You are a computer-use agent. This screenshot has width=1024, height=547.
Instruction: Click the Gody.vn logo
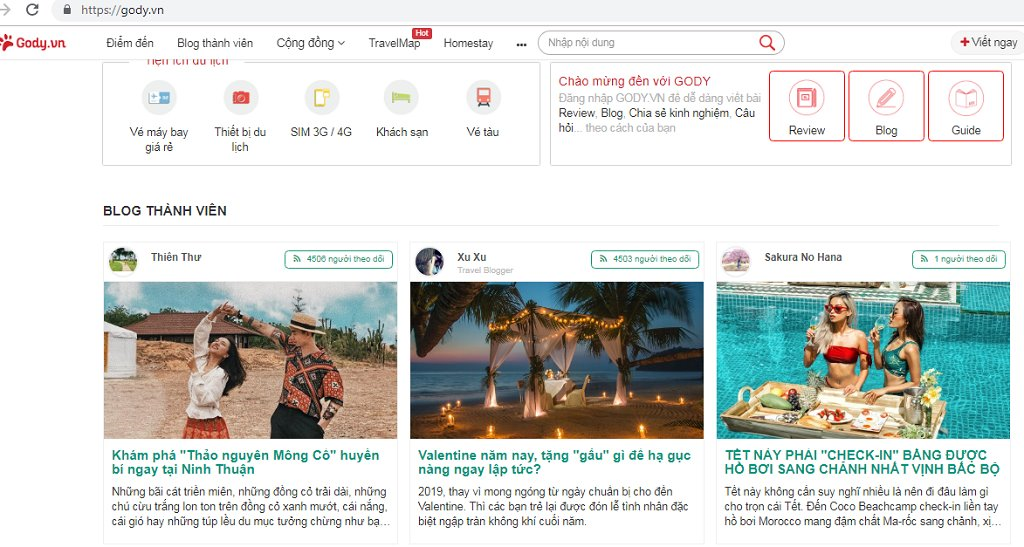pos(33,43)
